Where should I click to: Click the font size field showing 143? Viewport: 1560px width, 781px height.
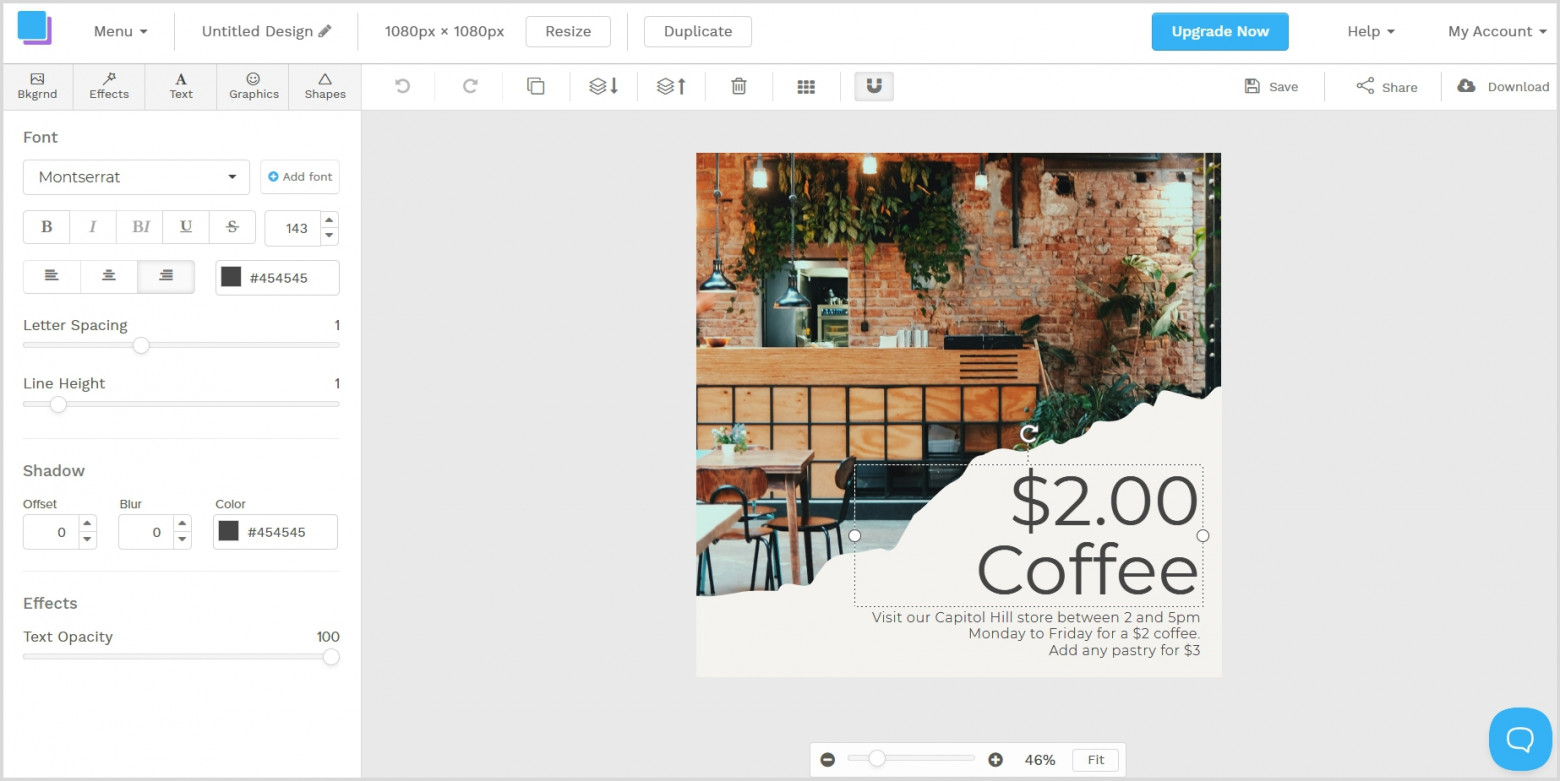[293, 228]
